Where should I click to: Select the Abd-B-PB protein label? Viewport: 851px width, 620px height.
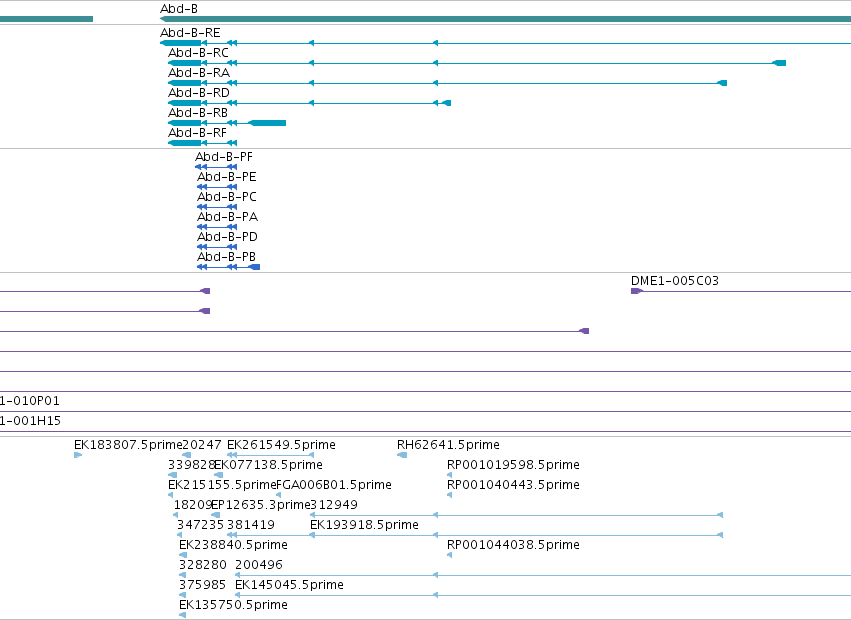point(226,257)
